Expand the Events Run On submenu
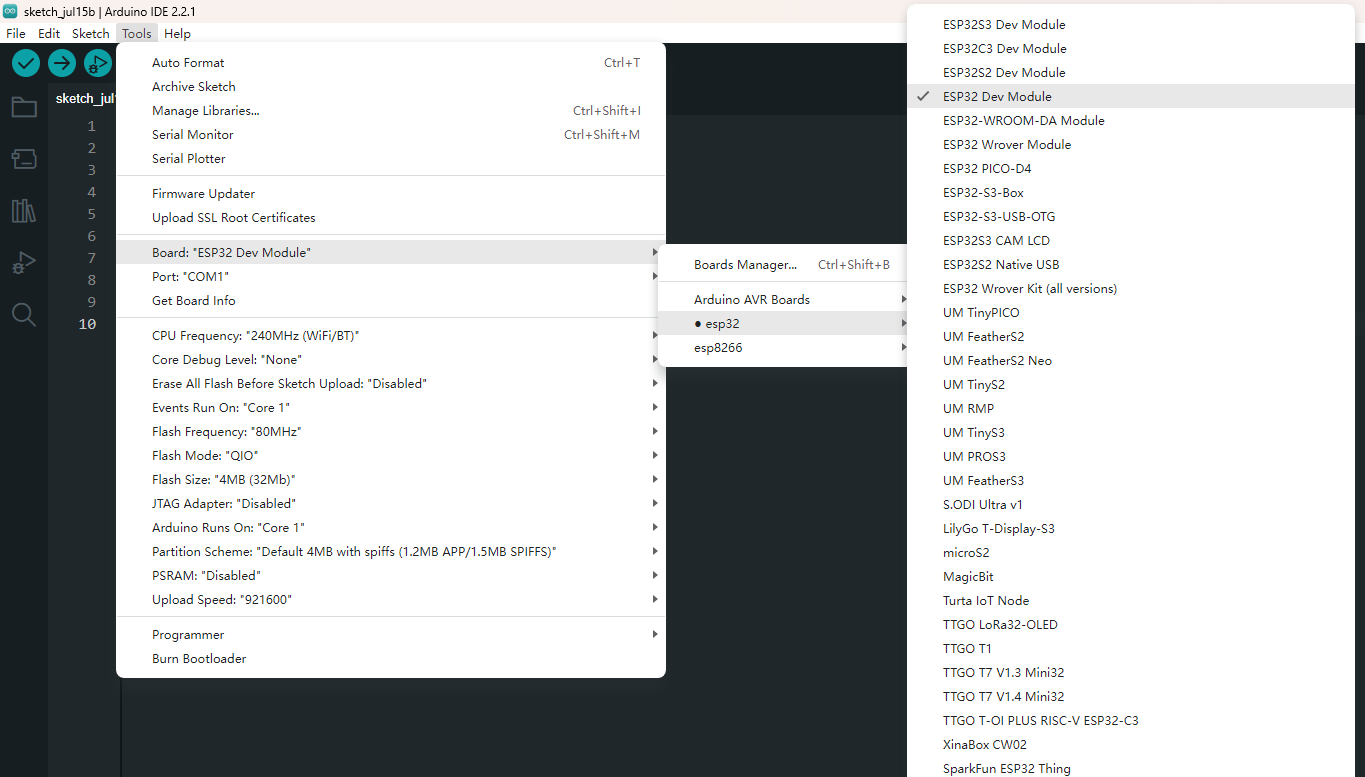 [x=391, y=408]
